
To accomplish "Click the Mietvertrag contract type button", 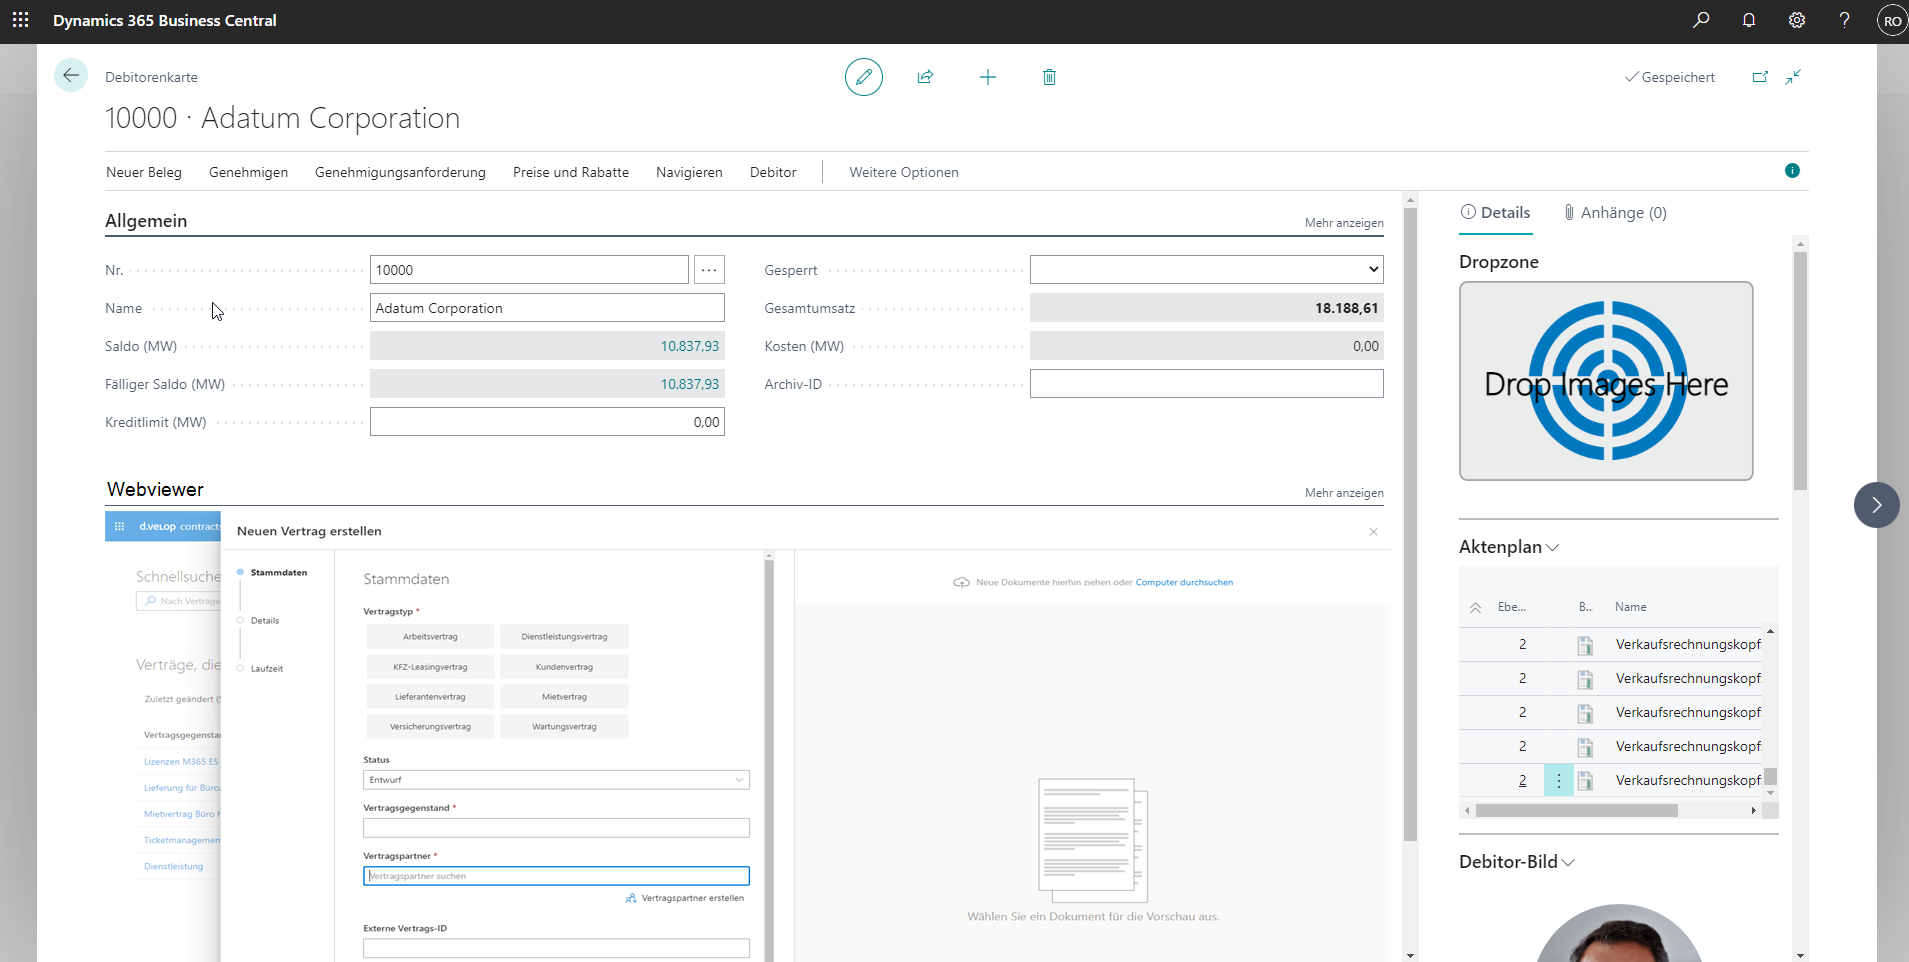I will pyautogui.click(x=564, y=697).
